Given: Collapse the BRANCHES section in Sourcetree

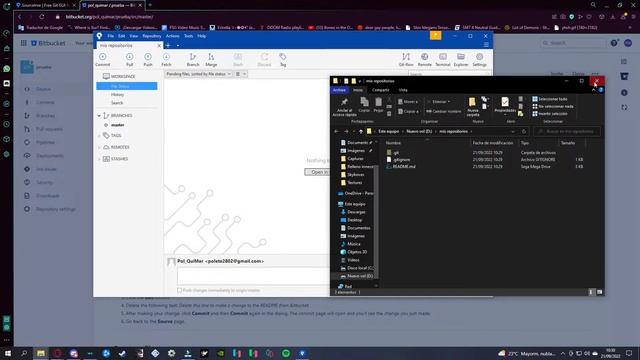Looking at the screenshot, I should click(x=99, y=116).
